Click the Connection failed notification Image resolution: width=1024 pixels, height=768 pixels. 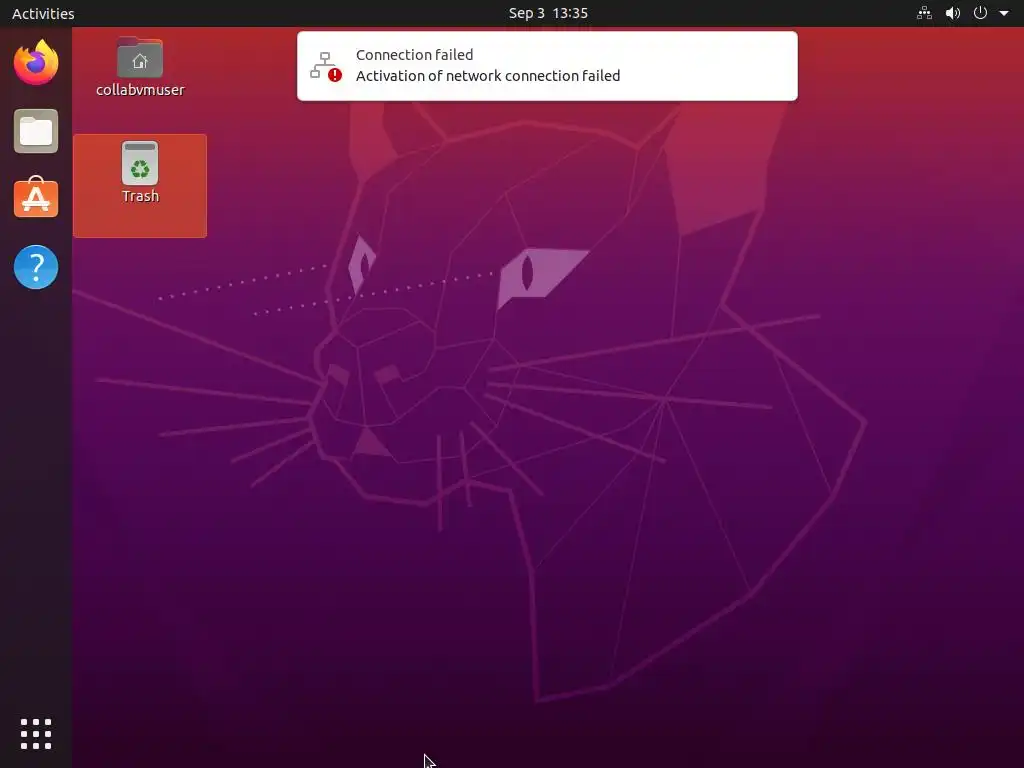click(547, 66)
